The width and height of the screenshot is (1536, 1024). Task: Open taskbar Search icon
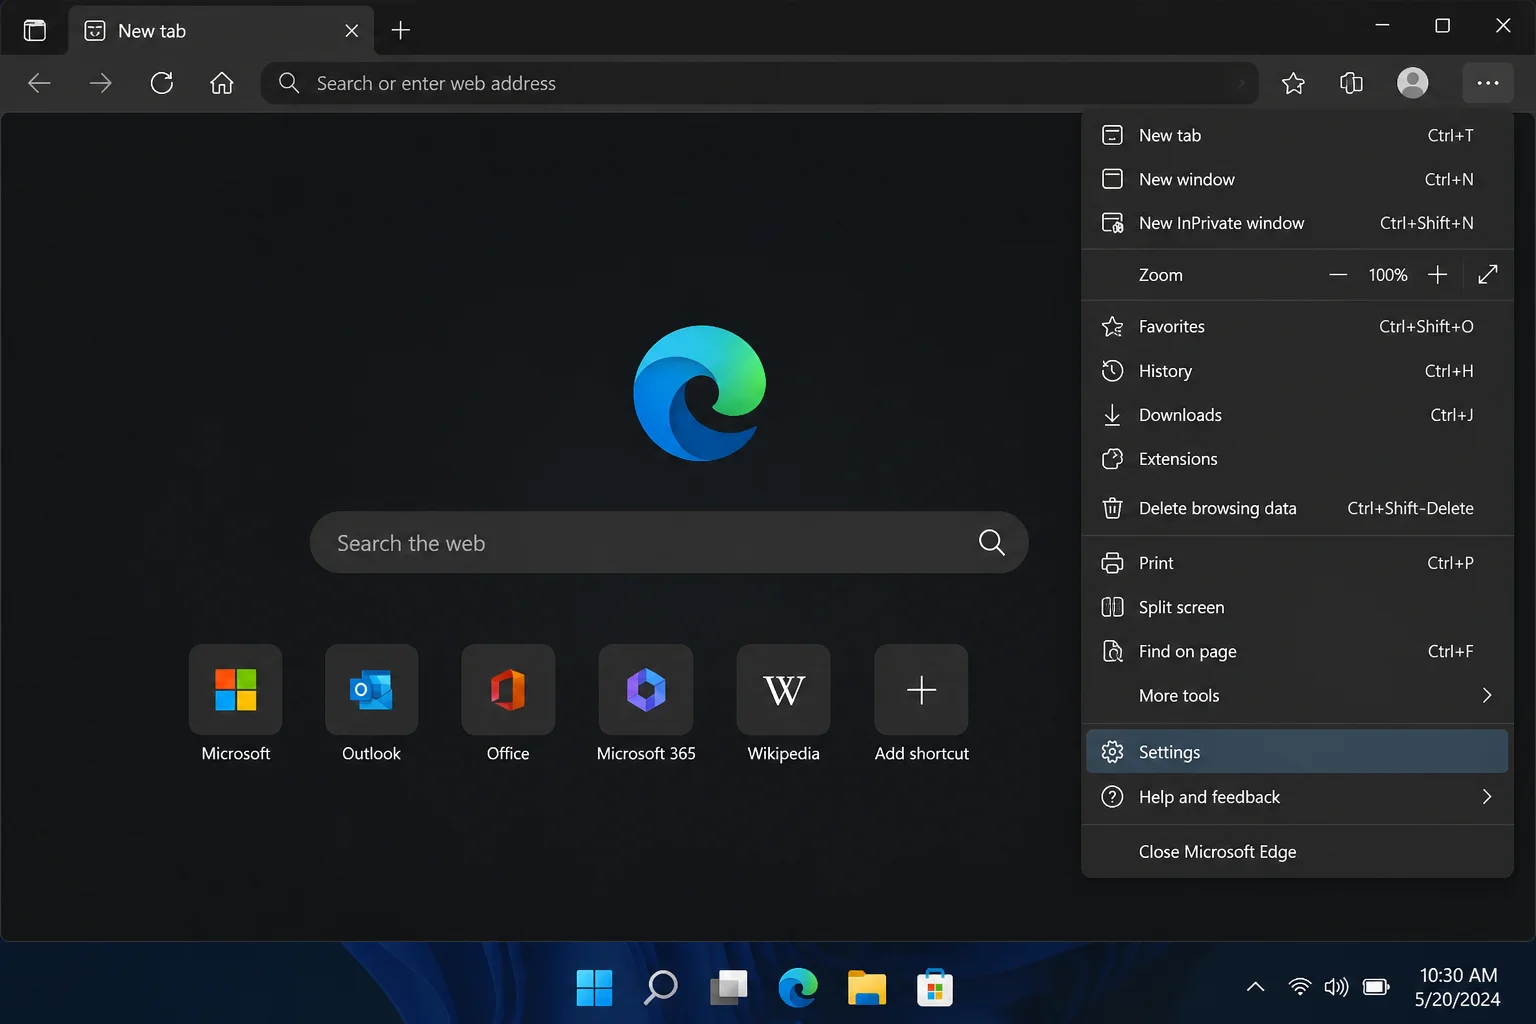pos(661,988)
